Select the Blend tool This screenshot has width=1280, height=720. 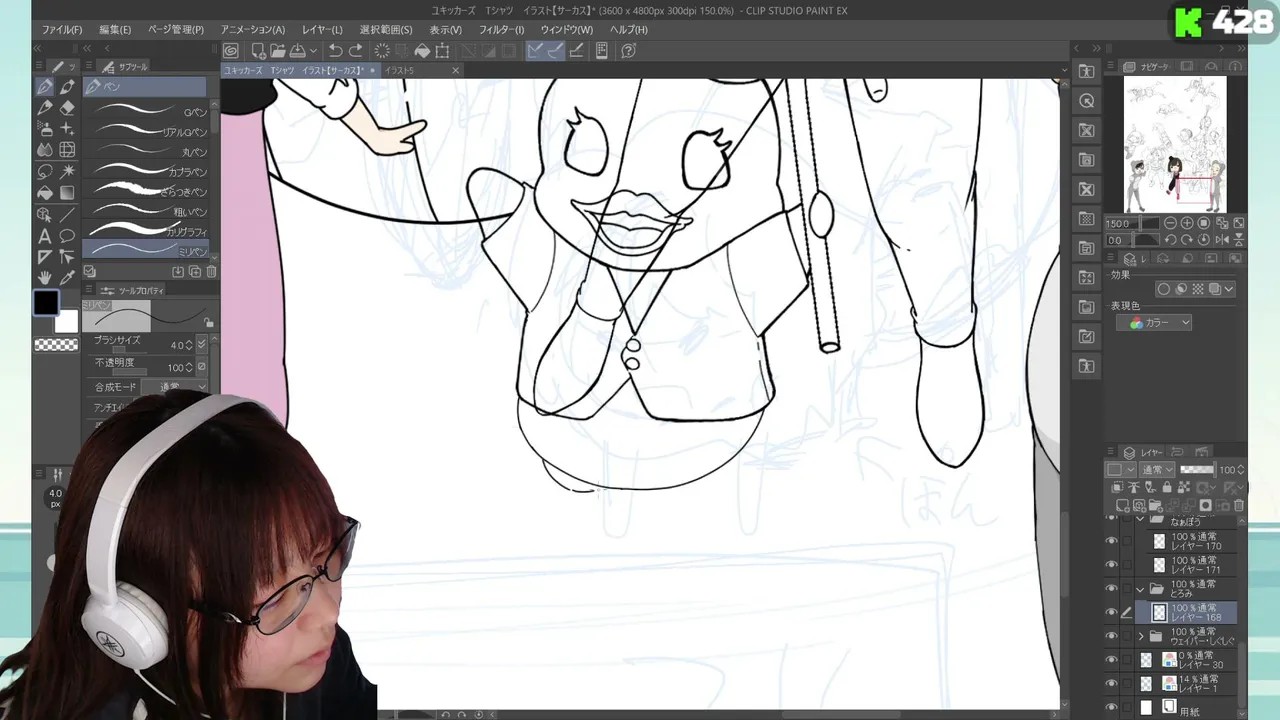pyautogui.click(x=45, y=150)
